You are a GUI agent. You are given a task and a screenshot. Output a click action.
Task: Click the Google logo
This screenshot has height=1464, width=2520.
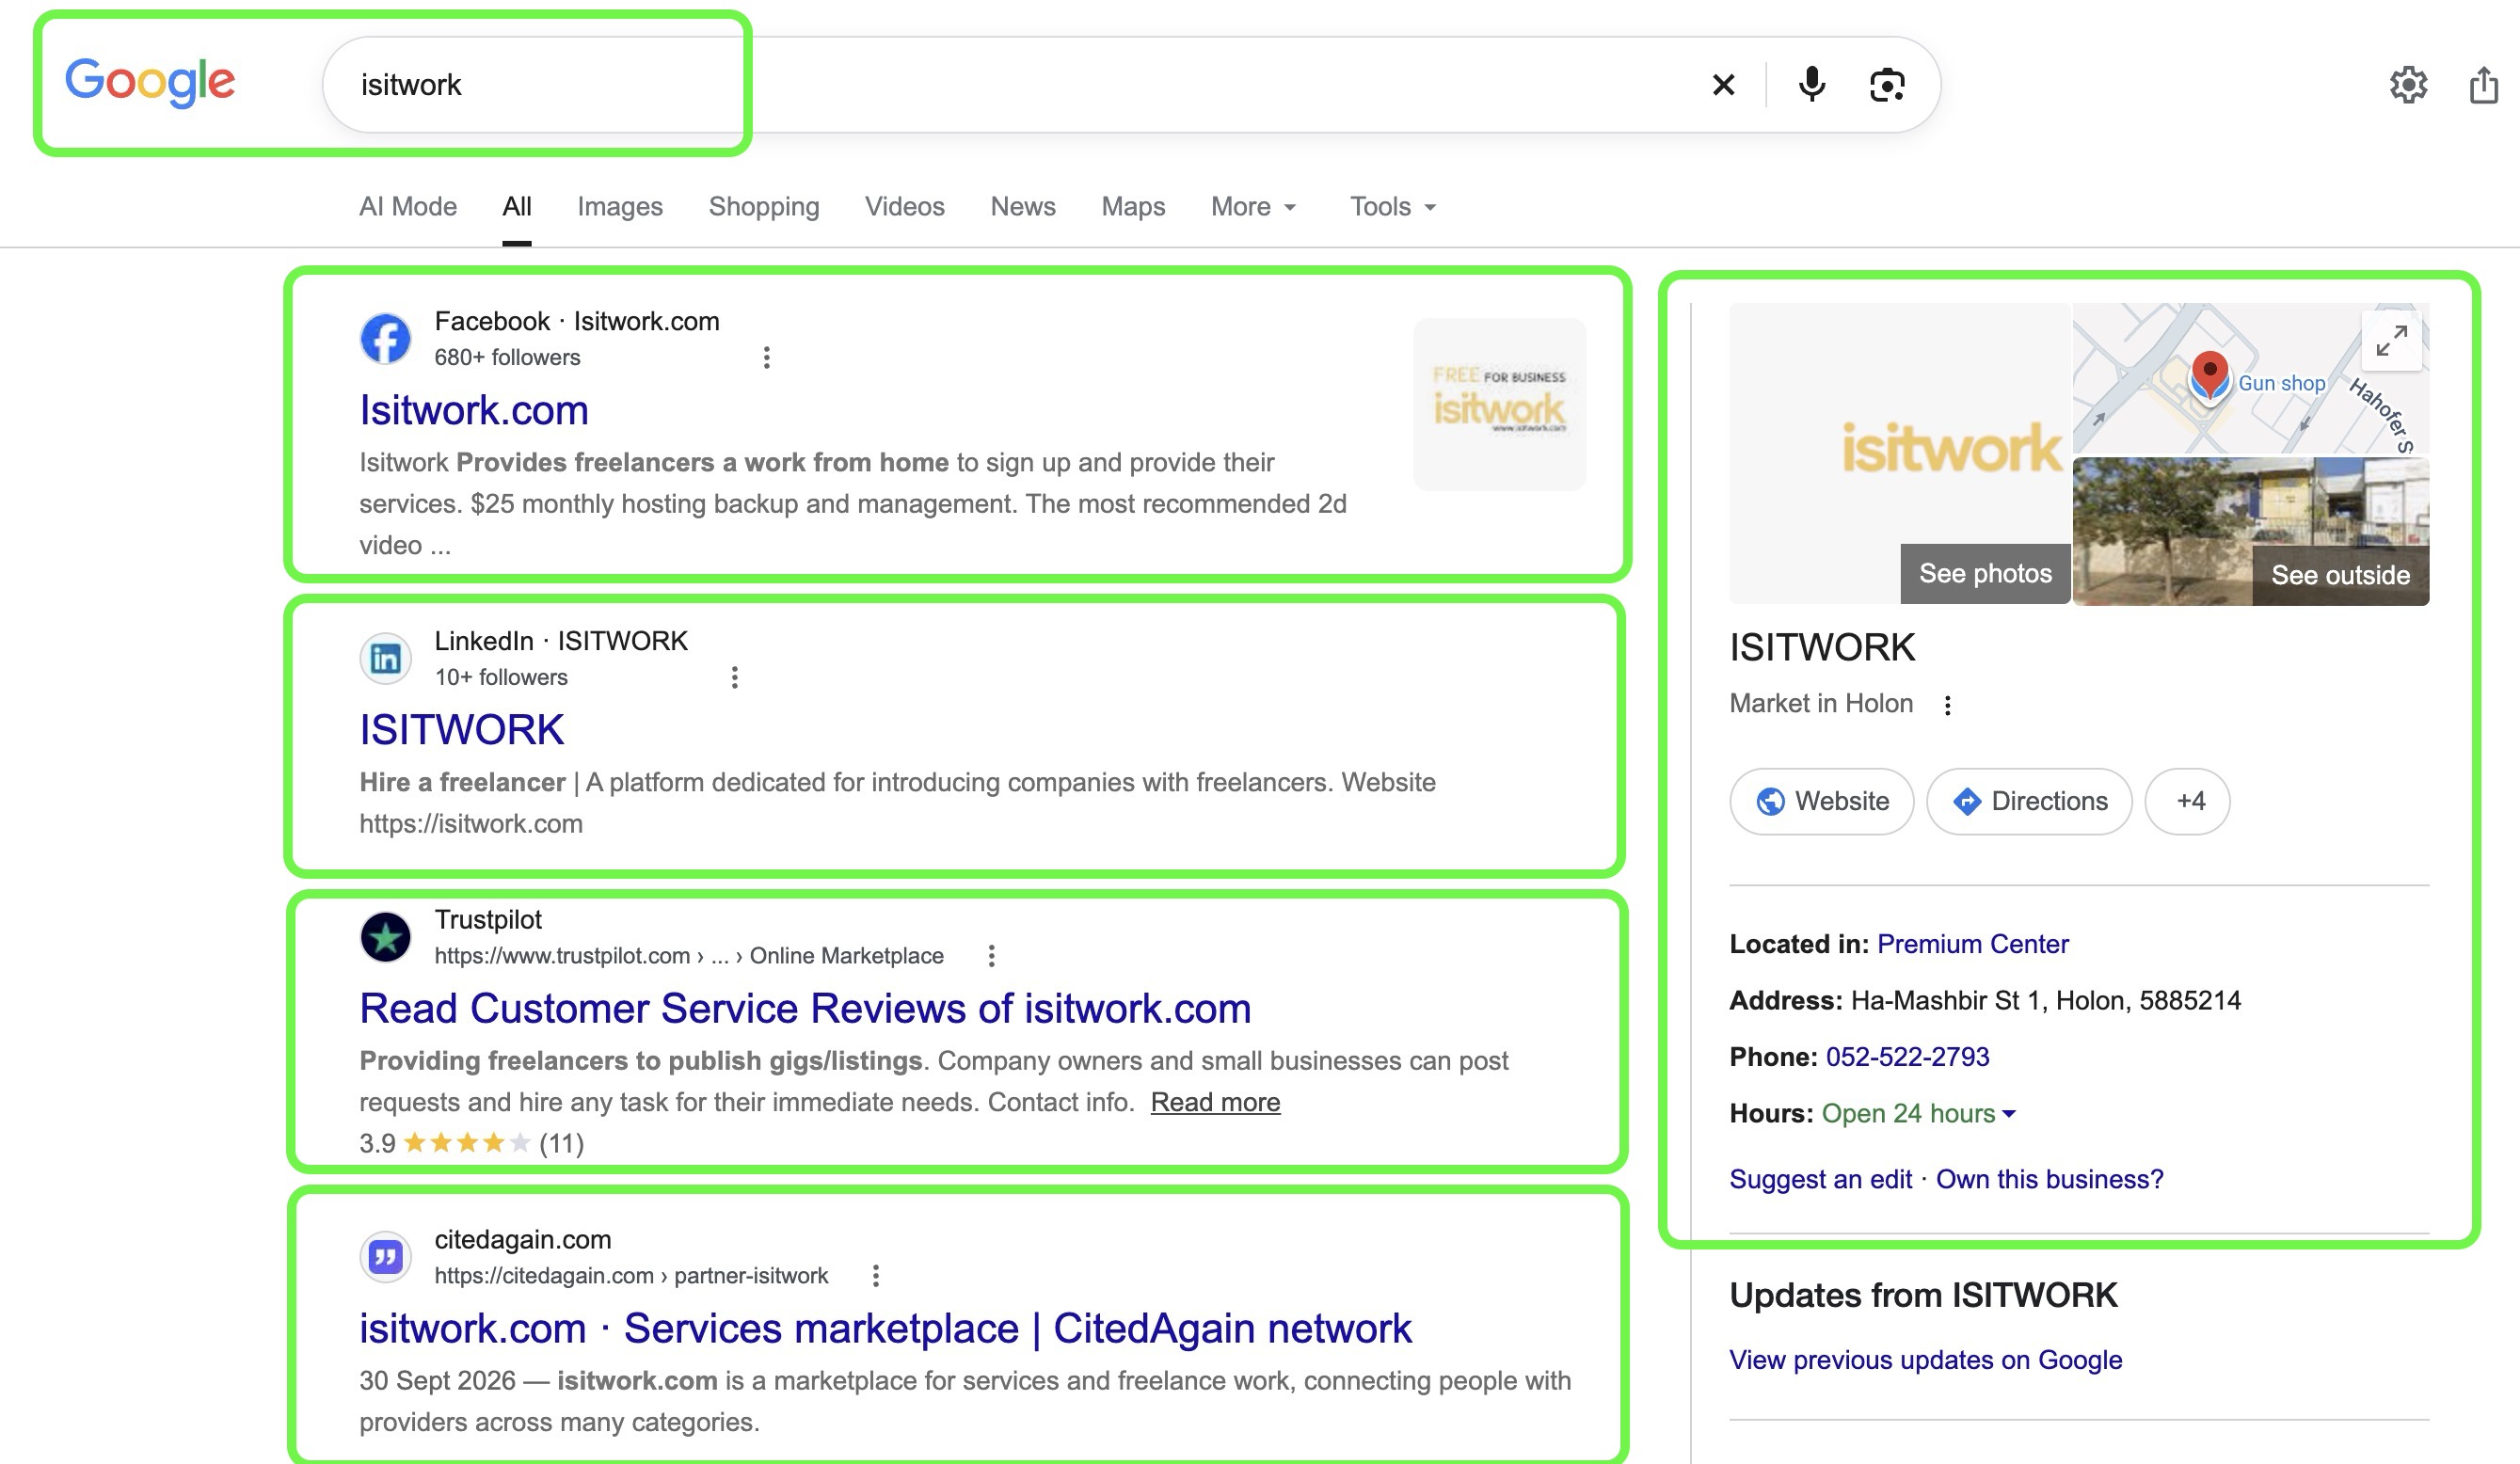(x=150, y=82)
